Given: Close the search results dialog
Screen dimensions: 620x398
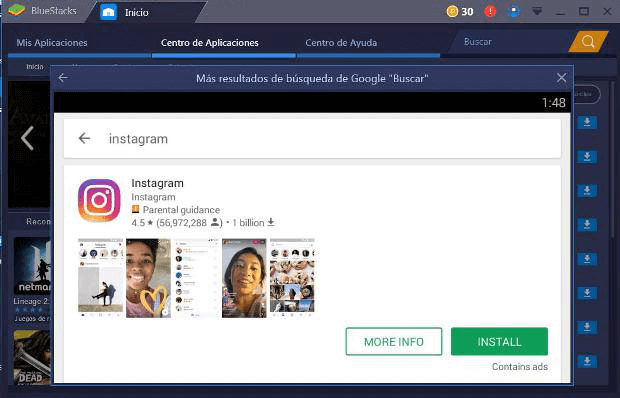Looking at the screenshot, I should point(561,78).
